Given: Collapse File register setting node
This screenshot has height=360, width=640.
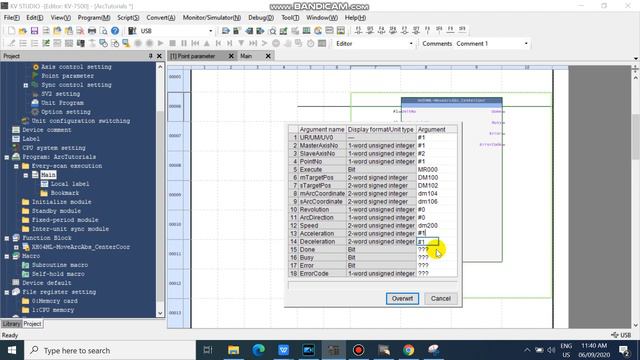Looking at the screenshot, I should click(x=7, y=292).
